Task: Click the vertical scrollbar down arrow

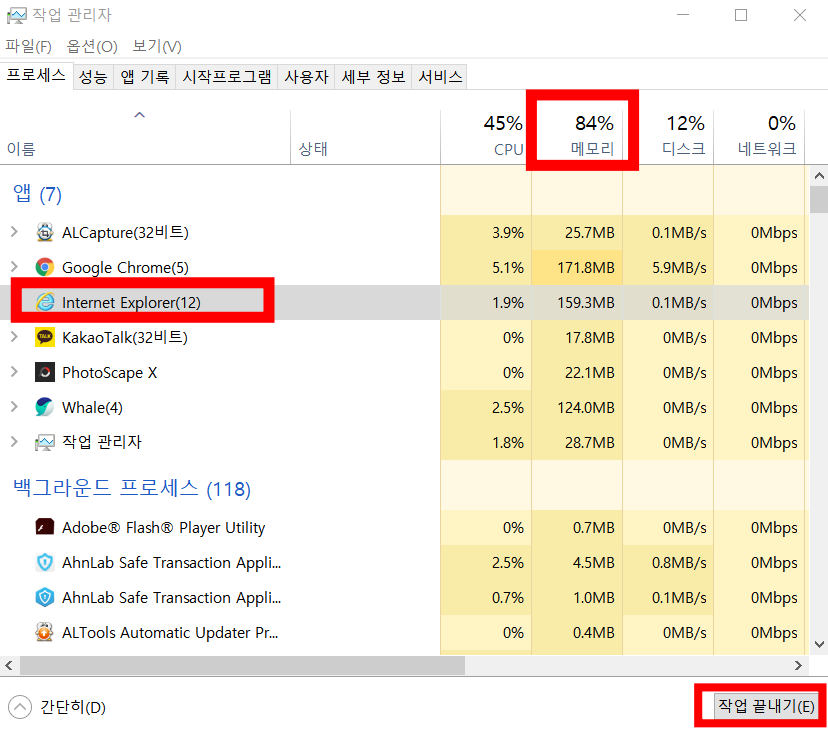Action: (819, 644)
